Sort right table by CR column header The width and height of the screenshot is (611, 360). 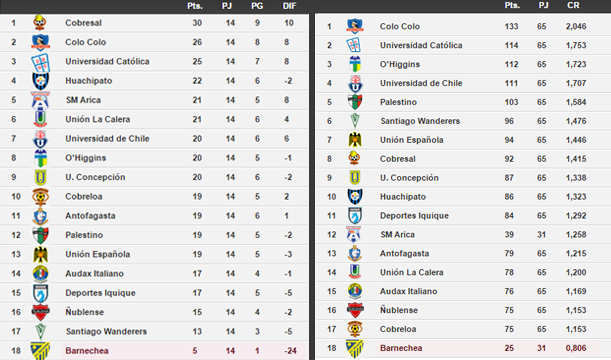click(573, 5)
